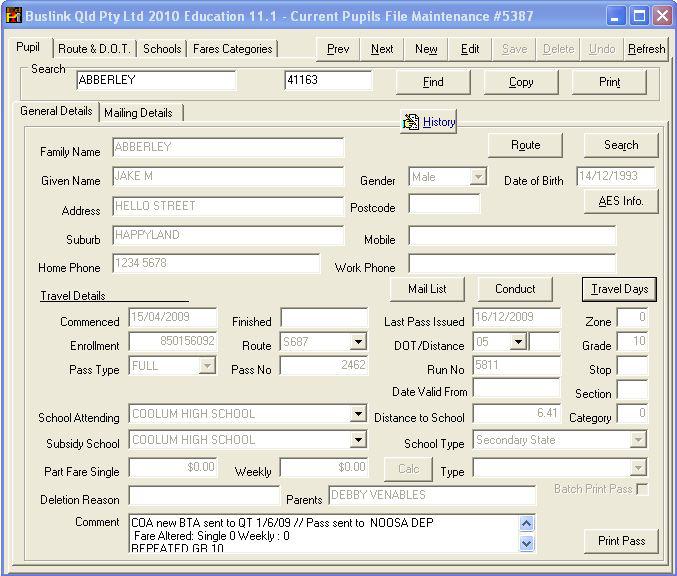
Task: Switch to the Pupil tab
Action: 28,47
